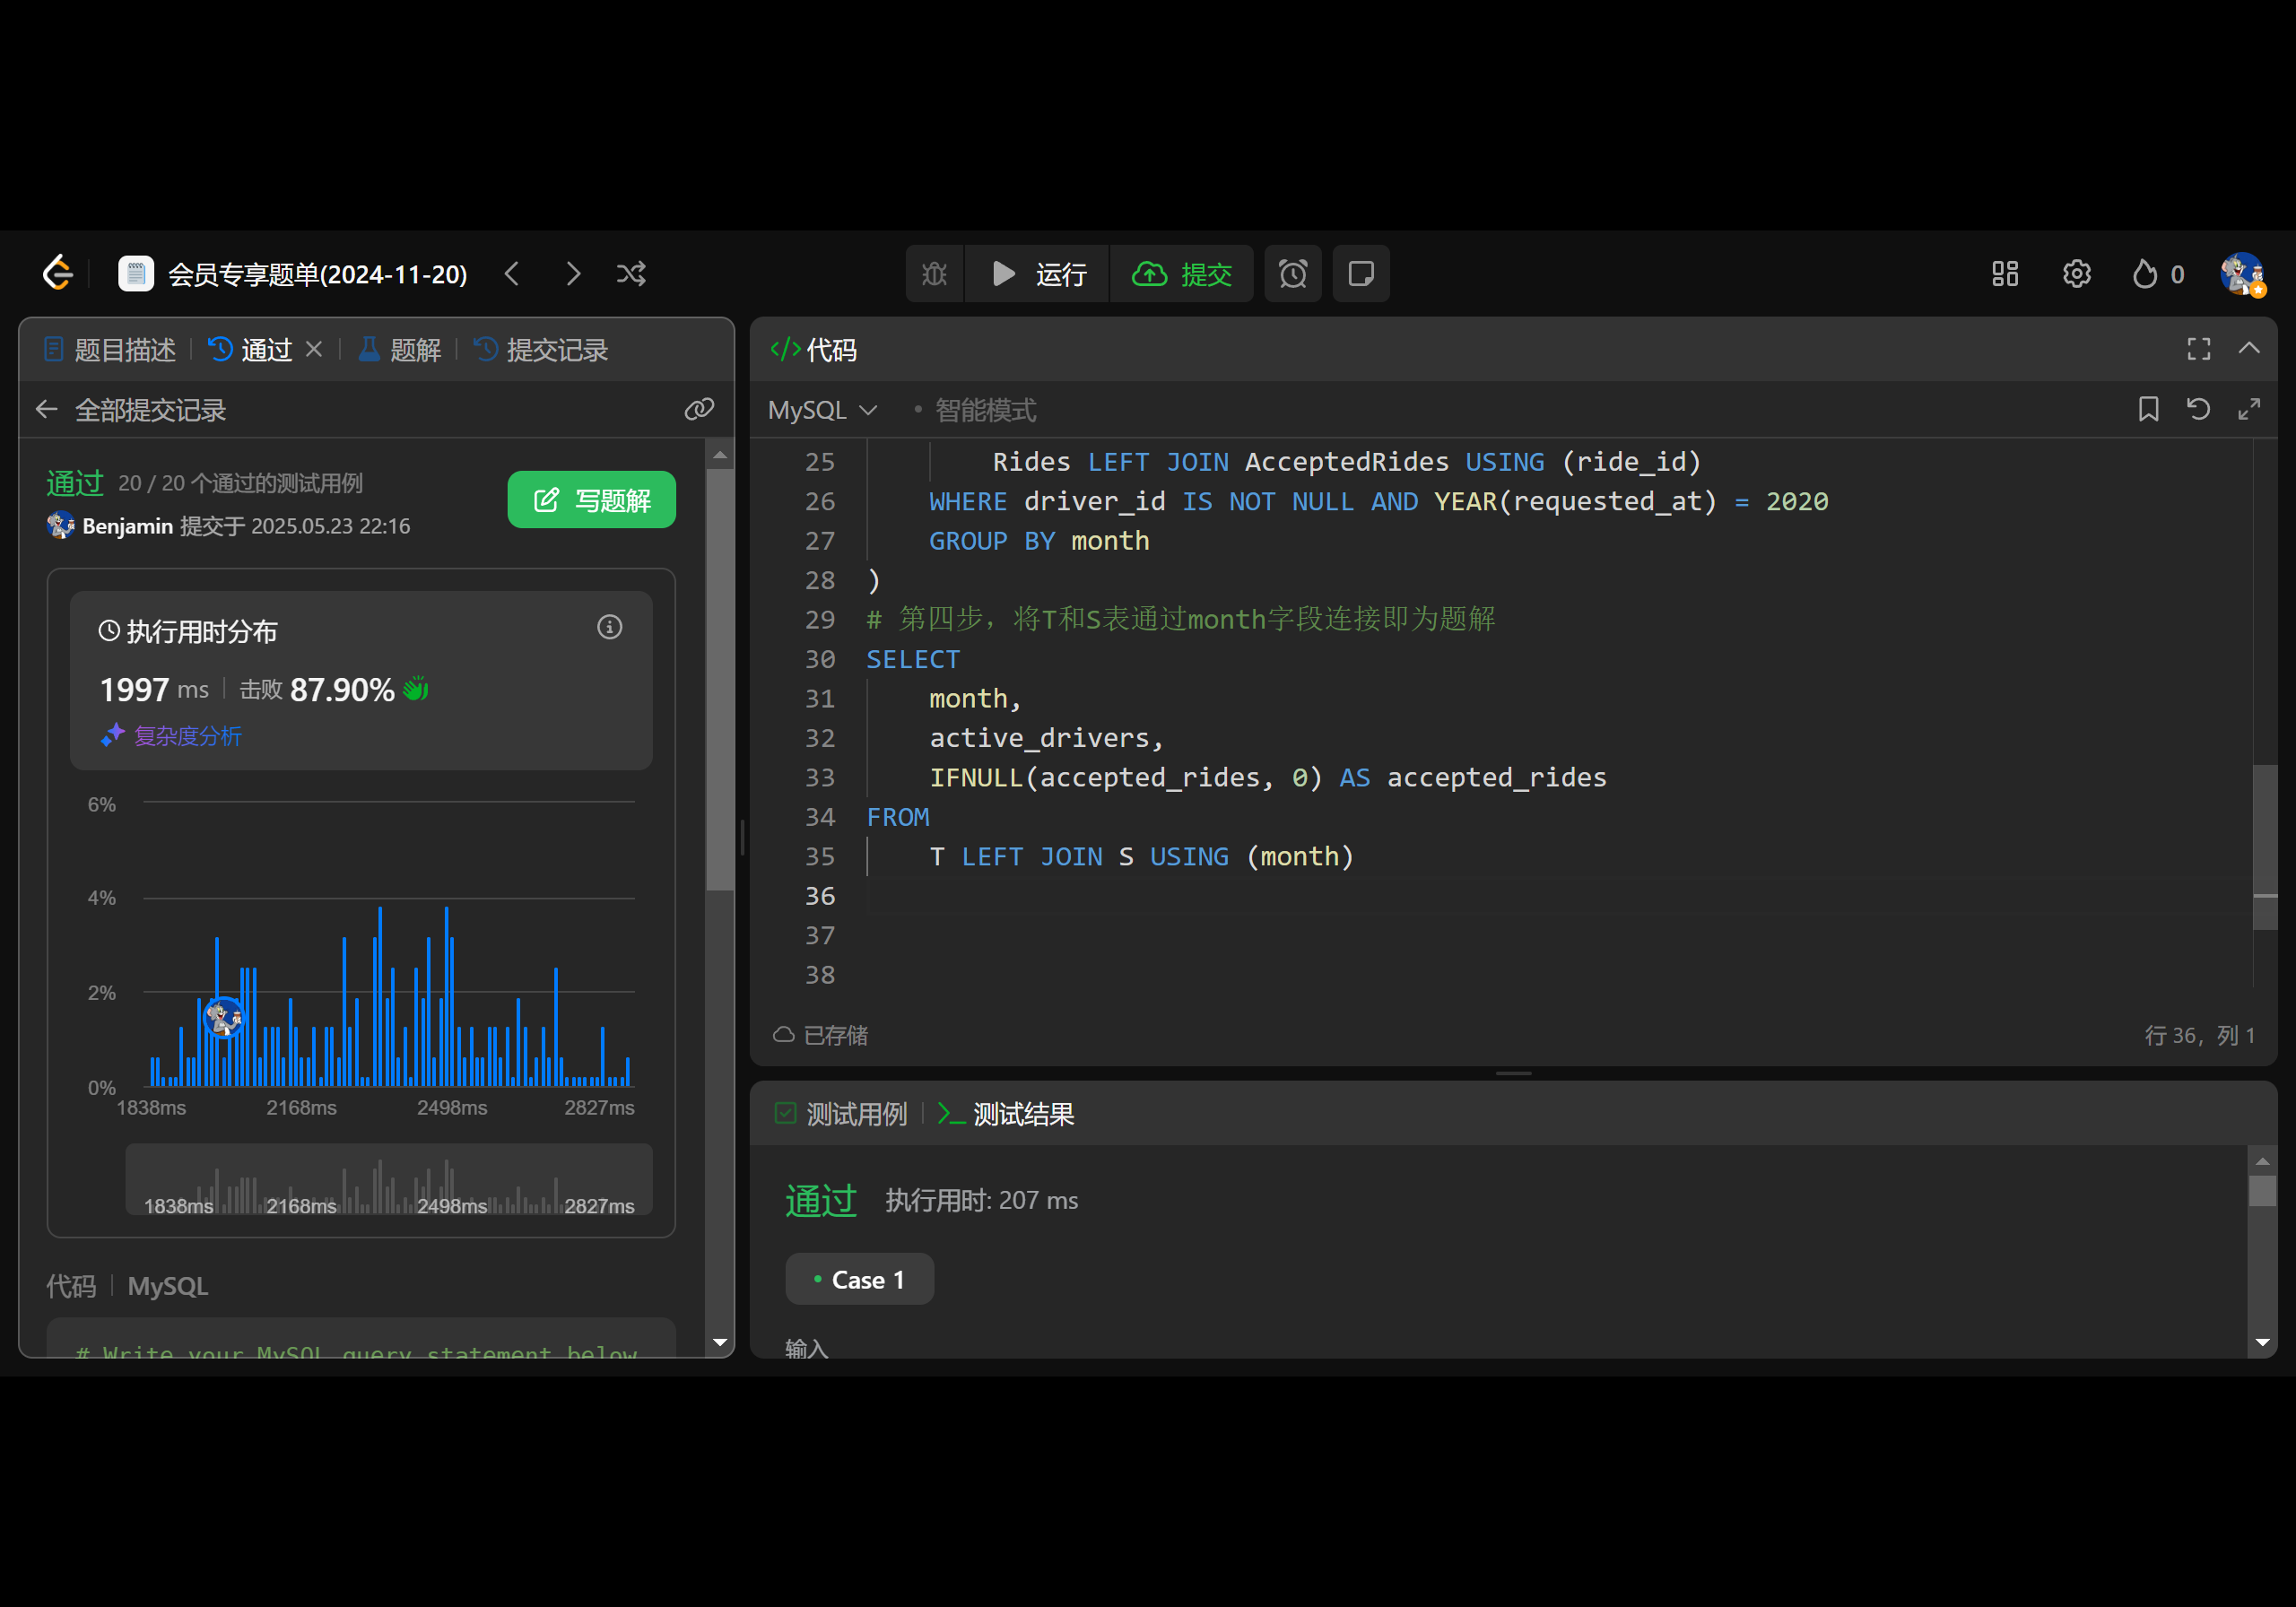Click the green 写题解 button
This screenshot has height=1607, width=2296.
coord(591,500)
